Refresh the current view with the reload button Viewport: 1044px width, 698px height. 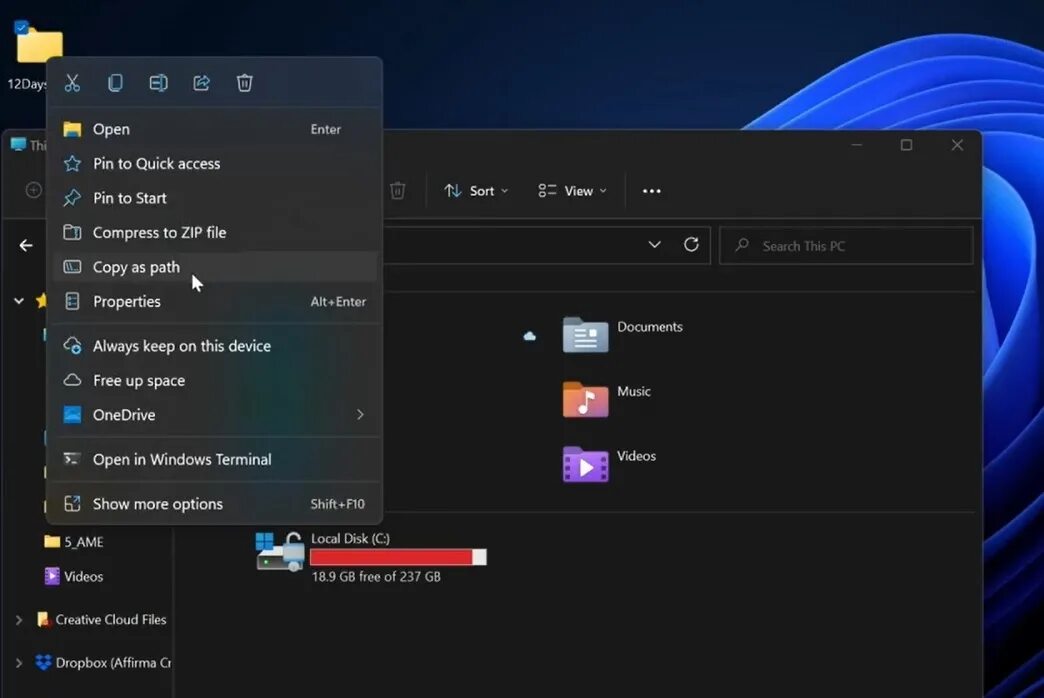click(691, 244)
